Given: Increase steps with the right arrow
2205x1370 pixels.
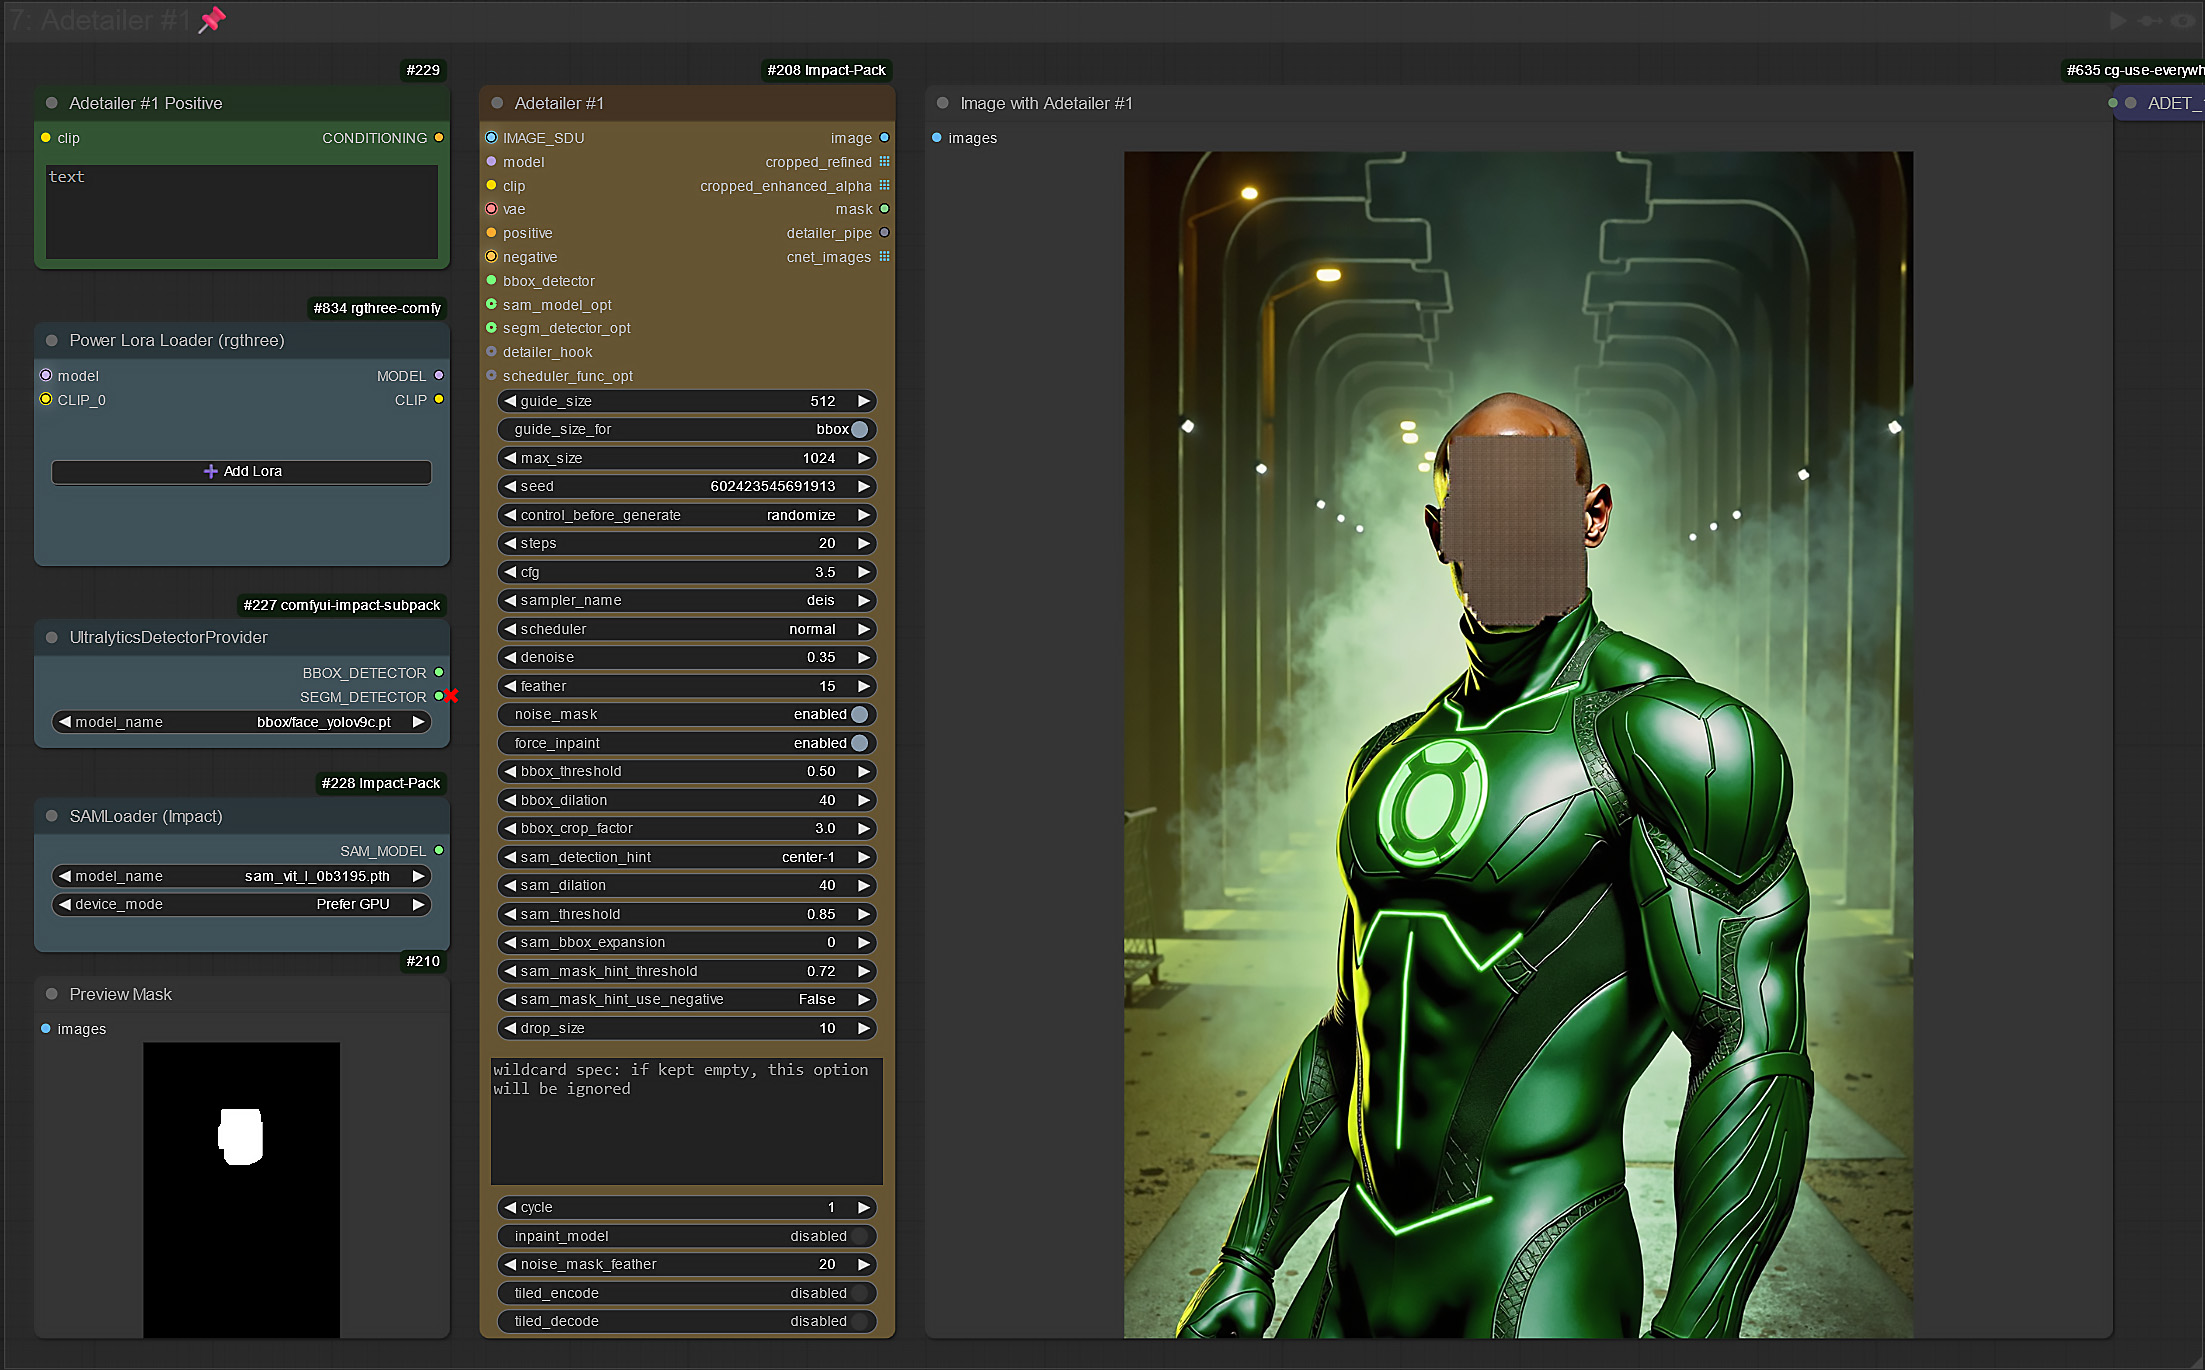Looking at the screenshot, I should click(x=864, y=544).
